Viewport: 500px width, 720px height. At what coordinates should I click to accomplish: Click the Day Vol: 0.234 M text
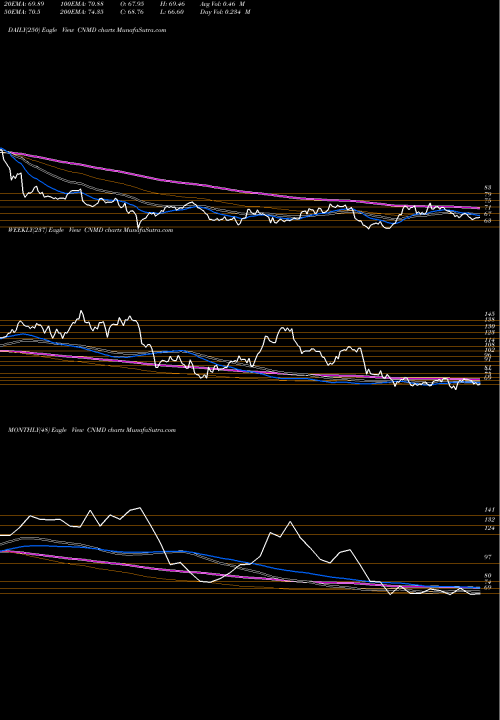pos(225,12)
